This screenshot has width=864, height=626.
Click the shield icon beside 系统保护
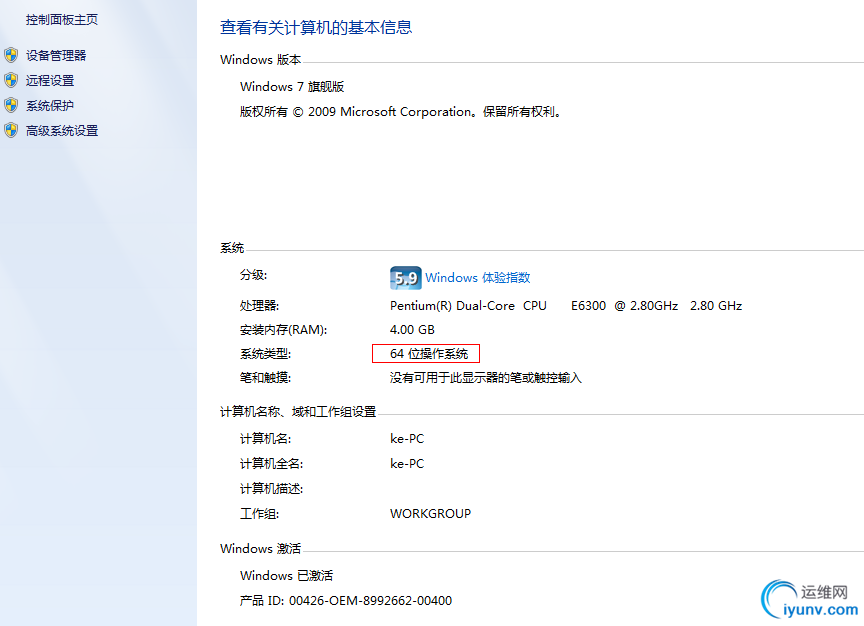click(x=11, y=105)
